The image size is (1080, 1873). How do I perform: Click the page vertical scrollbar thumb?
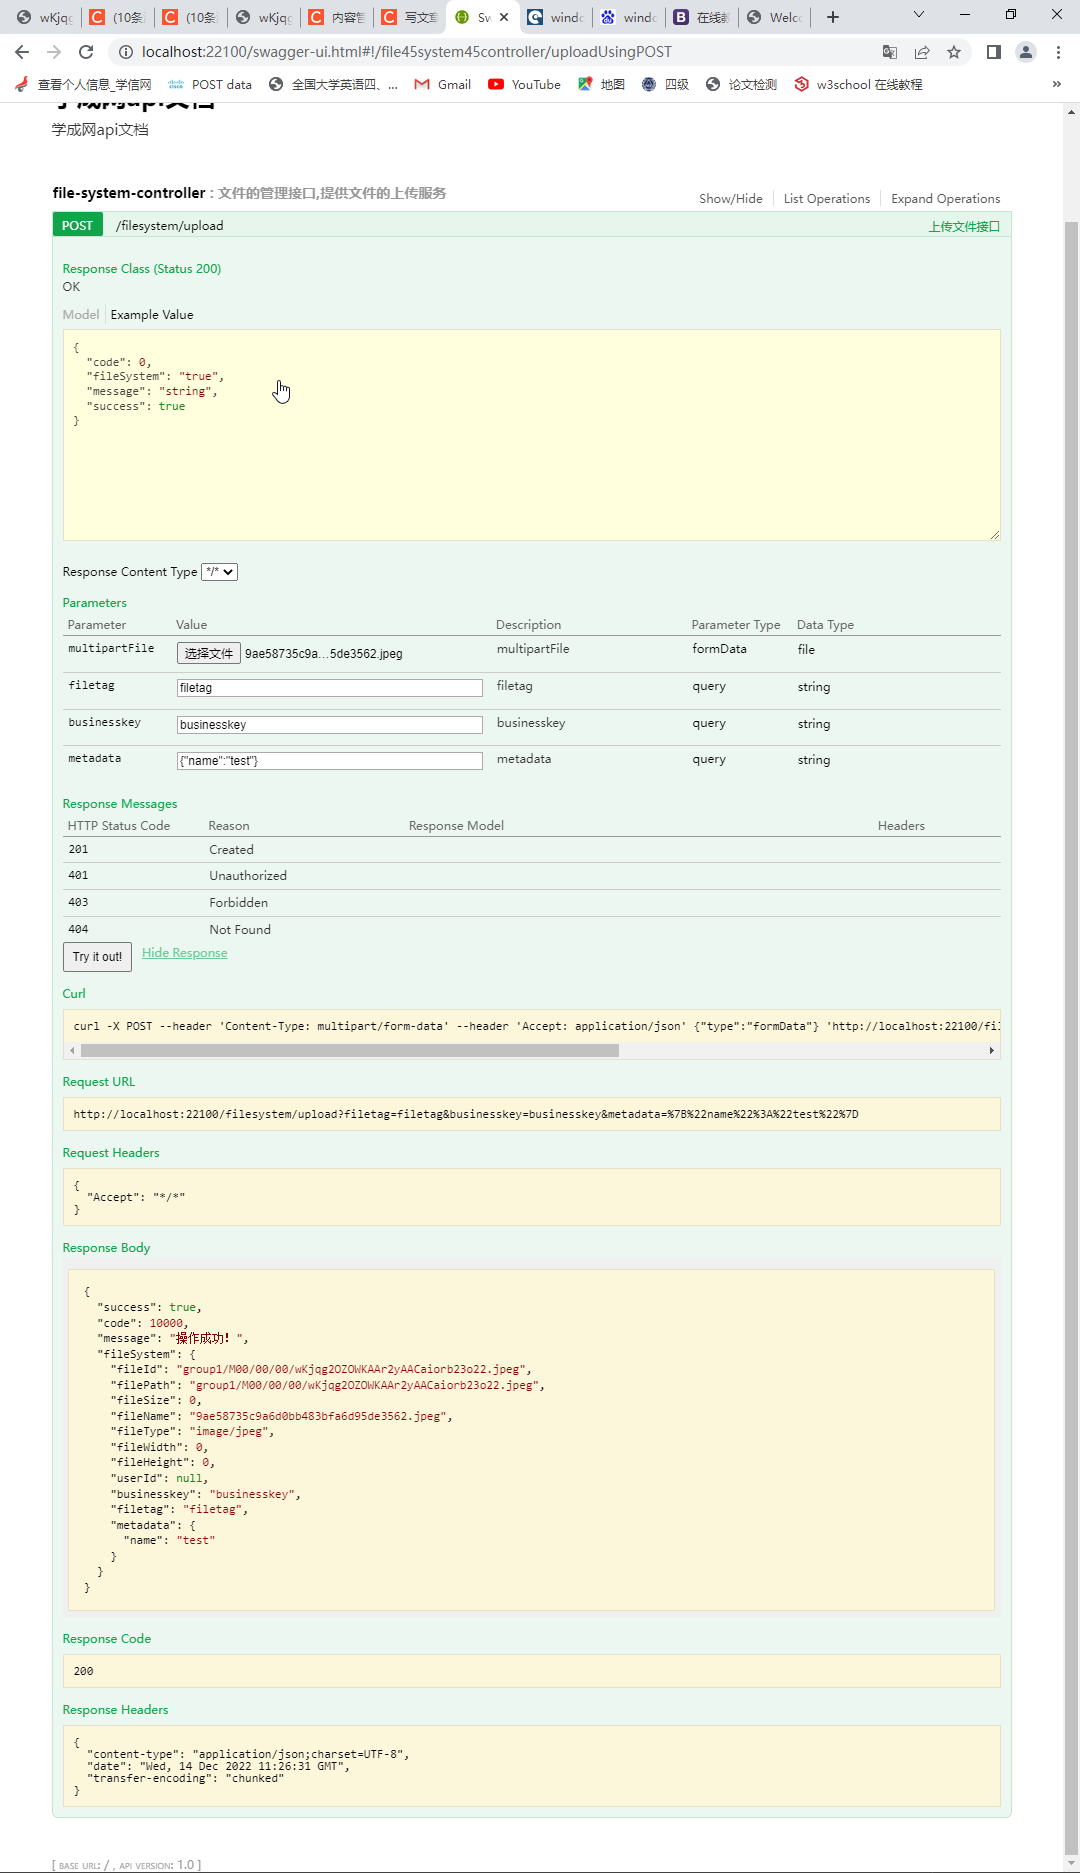tap(1071, 1040)
